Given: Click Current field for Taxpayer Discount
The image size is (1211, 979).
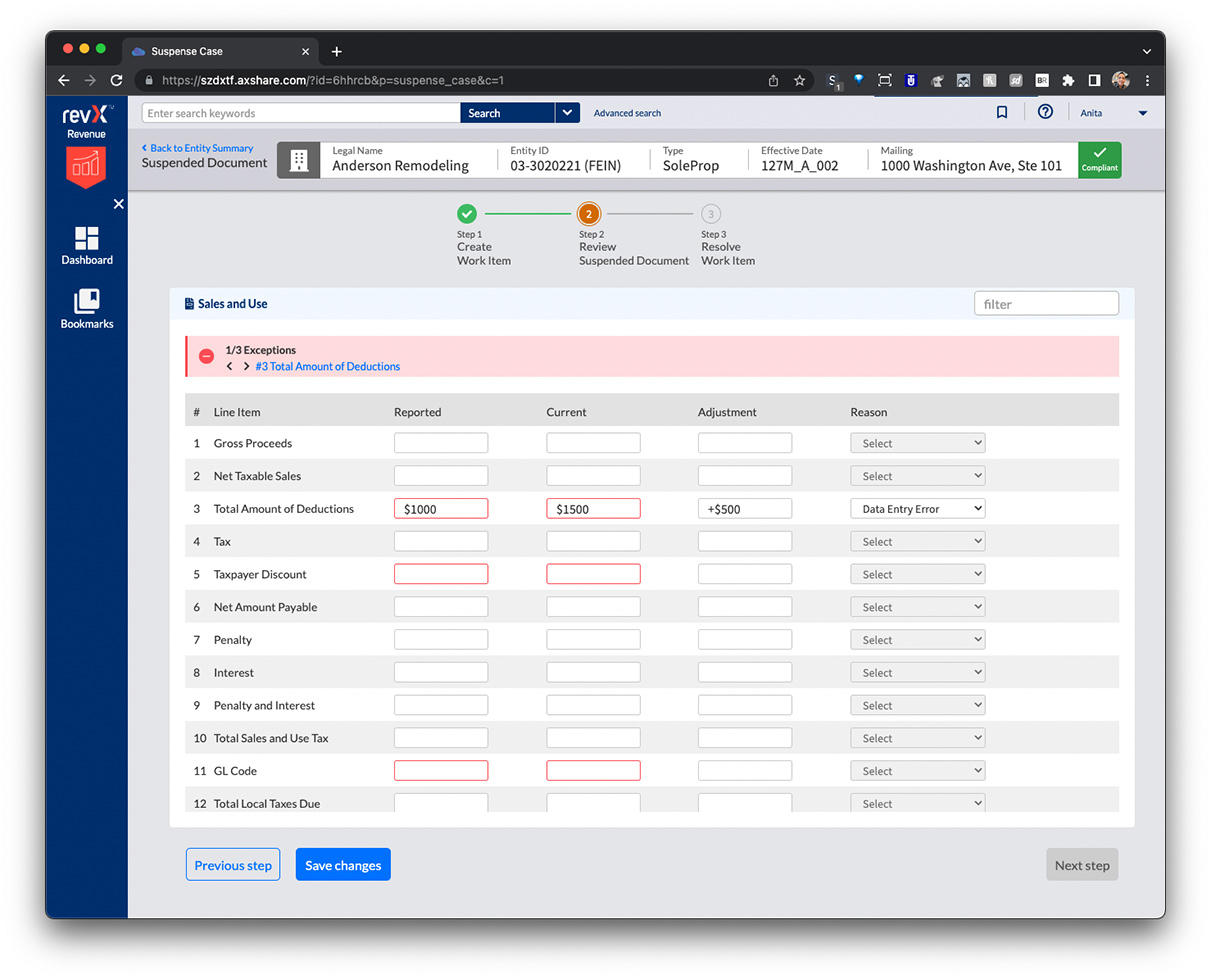Looking at the screenshot, I should [x=593, y=574].
